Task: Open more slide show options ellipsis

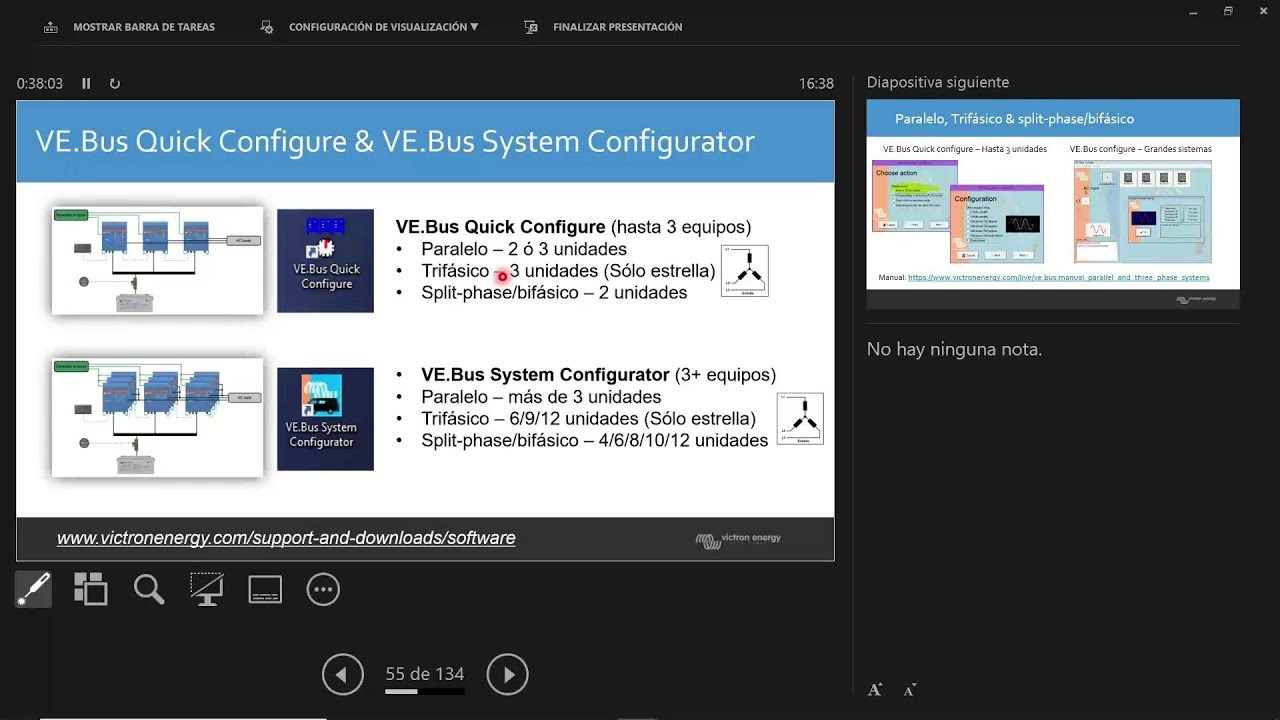Action: pos(323,589)
